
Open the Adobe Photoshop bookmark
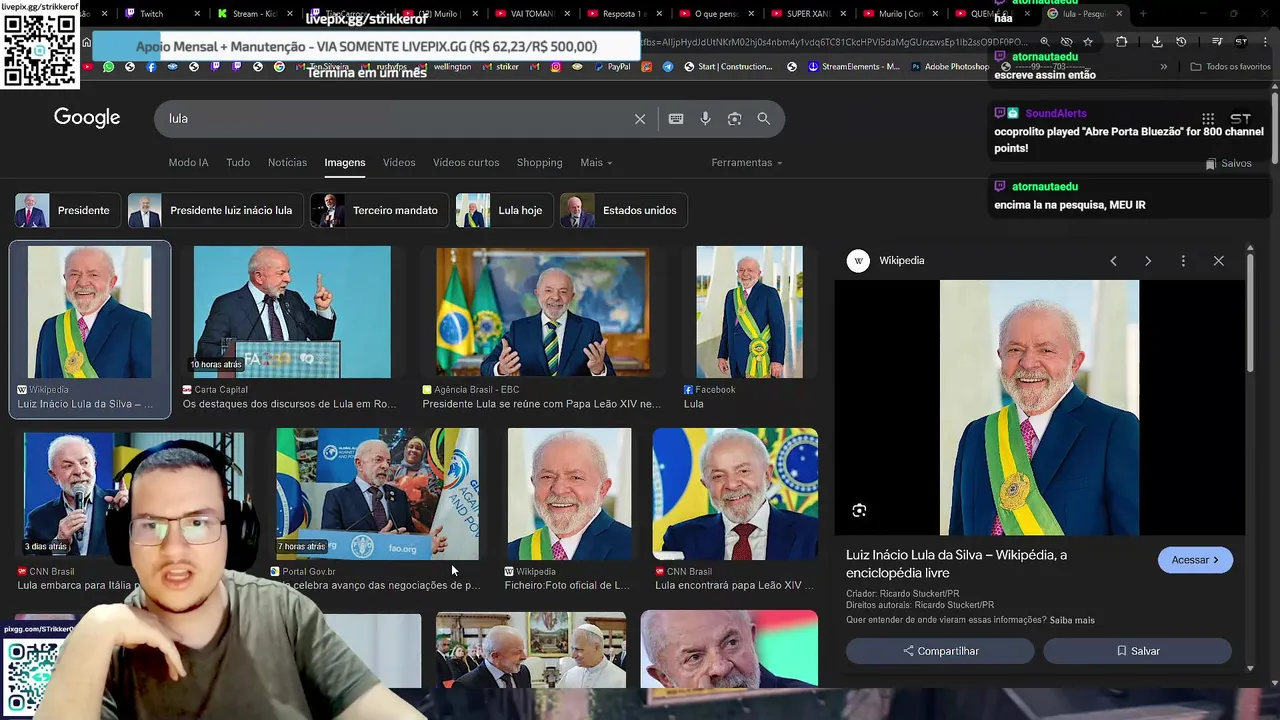950,67
